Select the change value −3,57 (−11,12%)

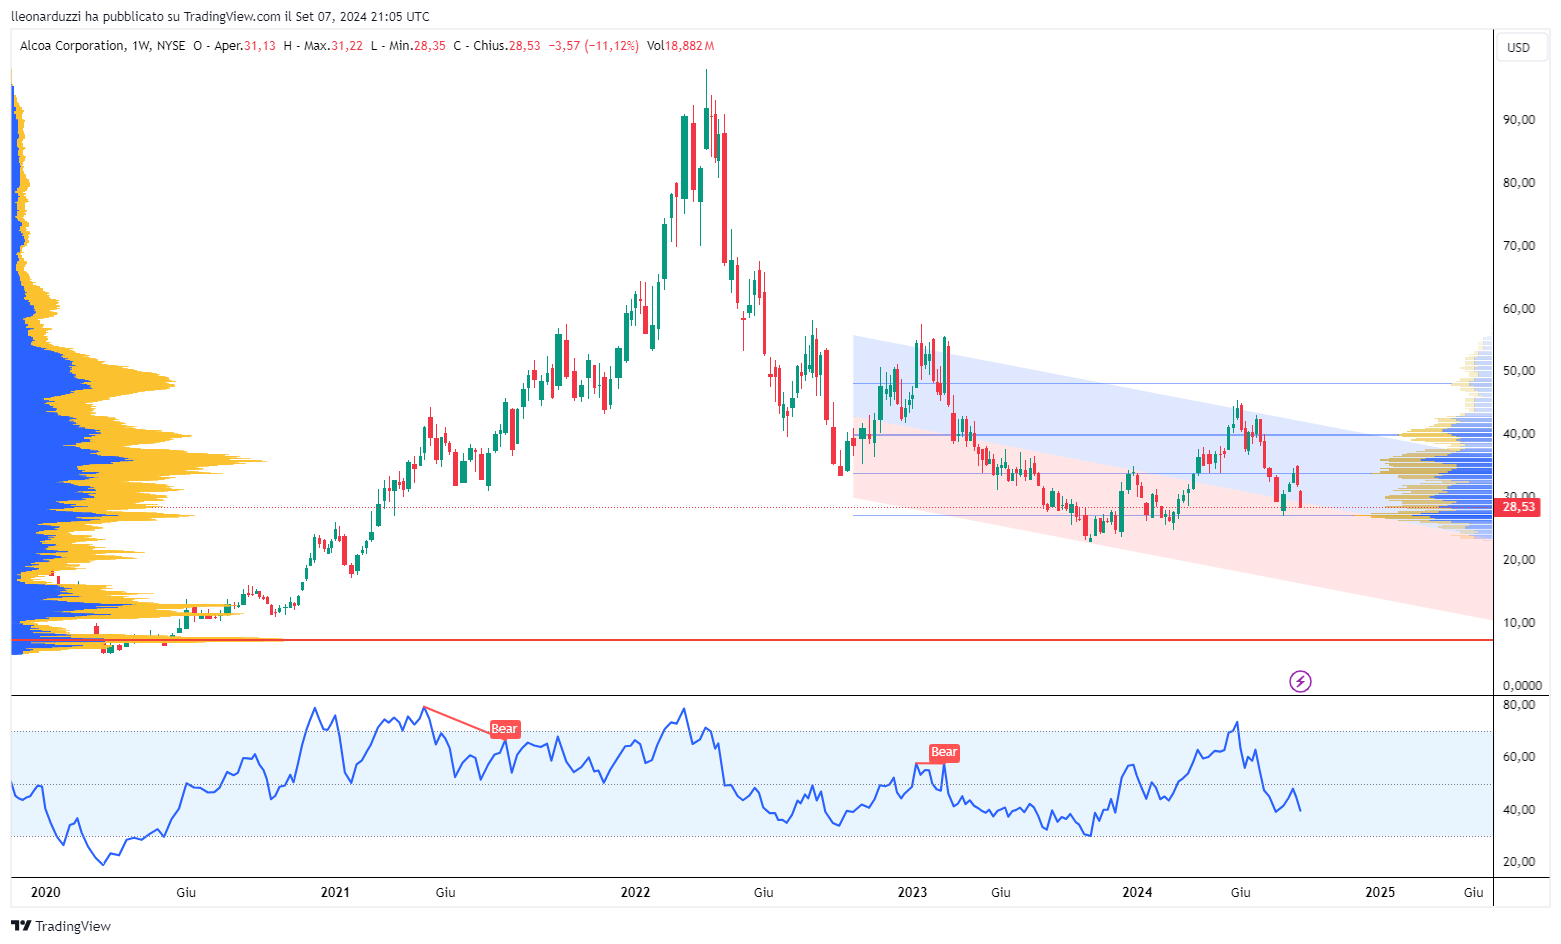point(594,46)
